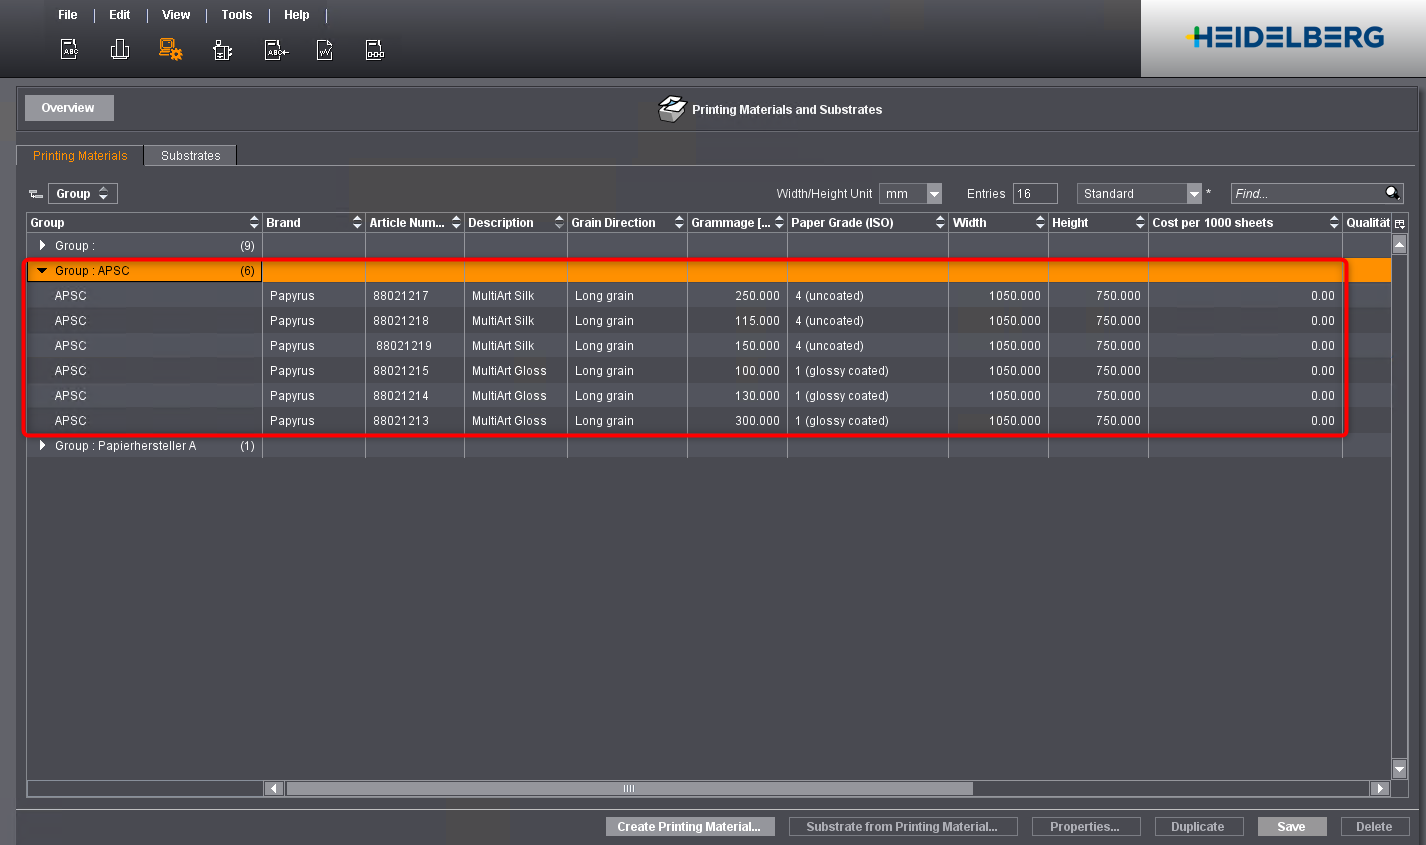Click the Entries count field
Viewport: 1426px width, 845px height.
pos(1035,194)
